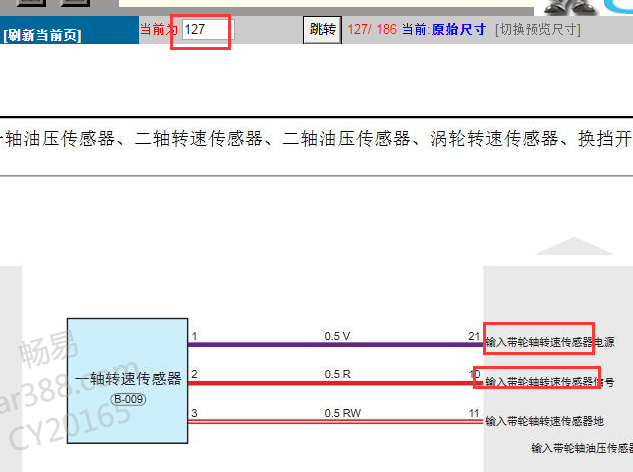
Task: Click the 切换预览尺寸 link
Action: [x=538, y=29]
